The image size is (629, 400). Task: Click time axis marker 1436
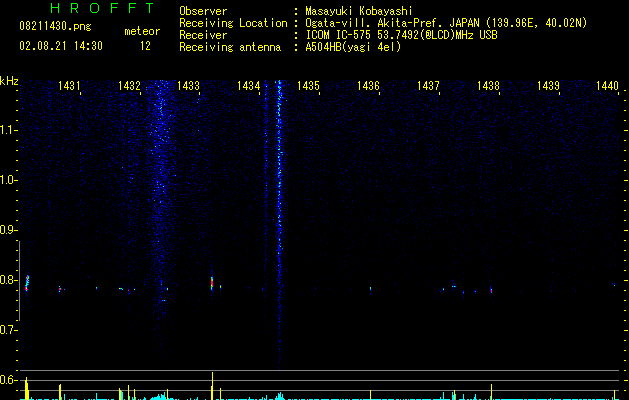[368, 86]
